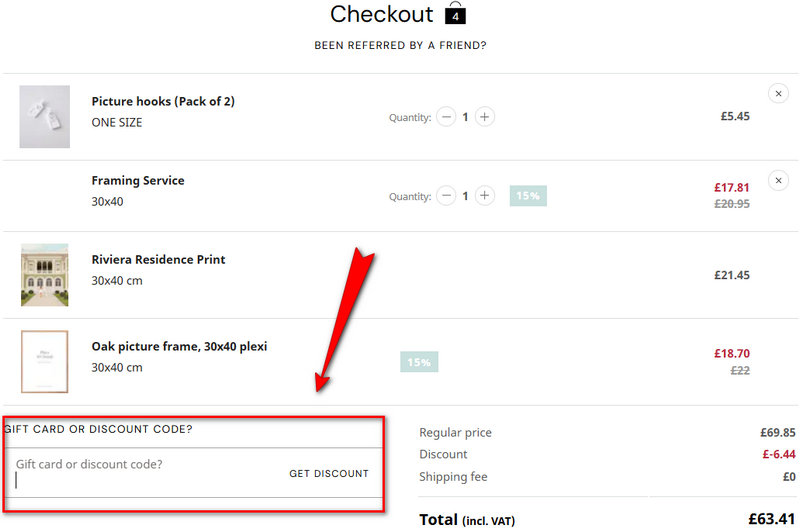Decrease Framing Service quantity
This screenshot has height=529, width=800.
(447, 196)
